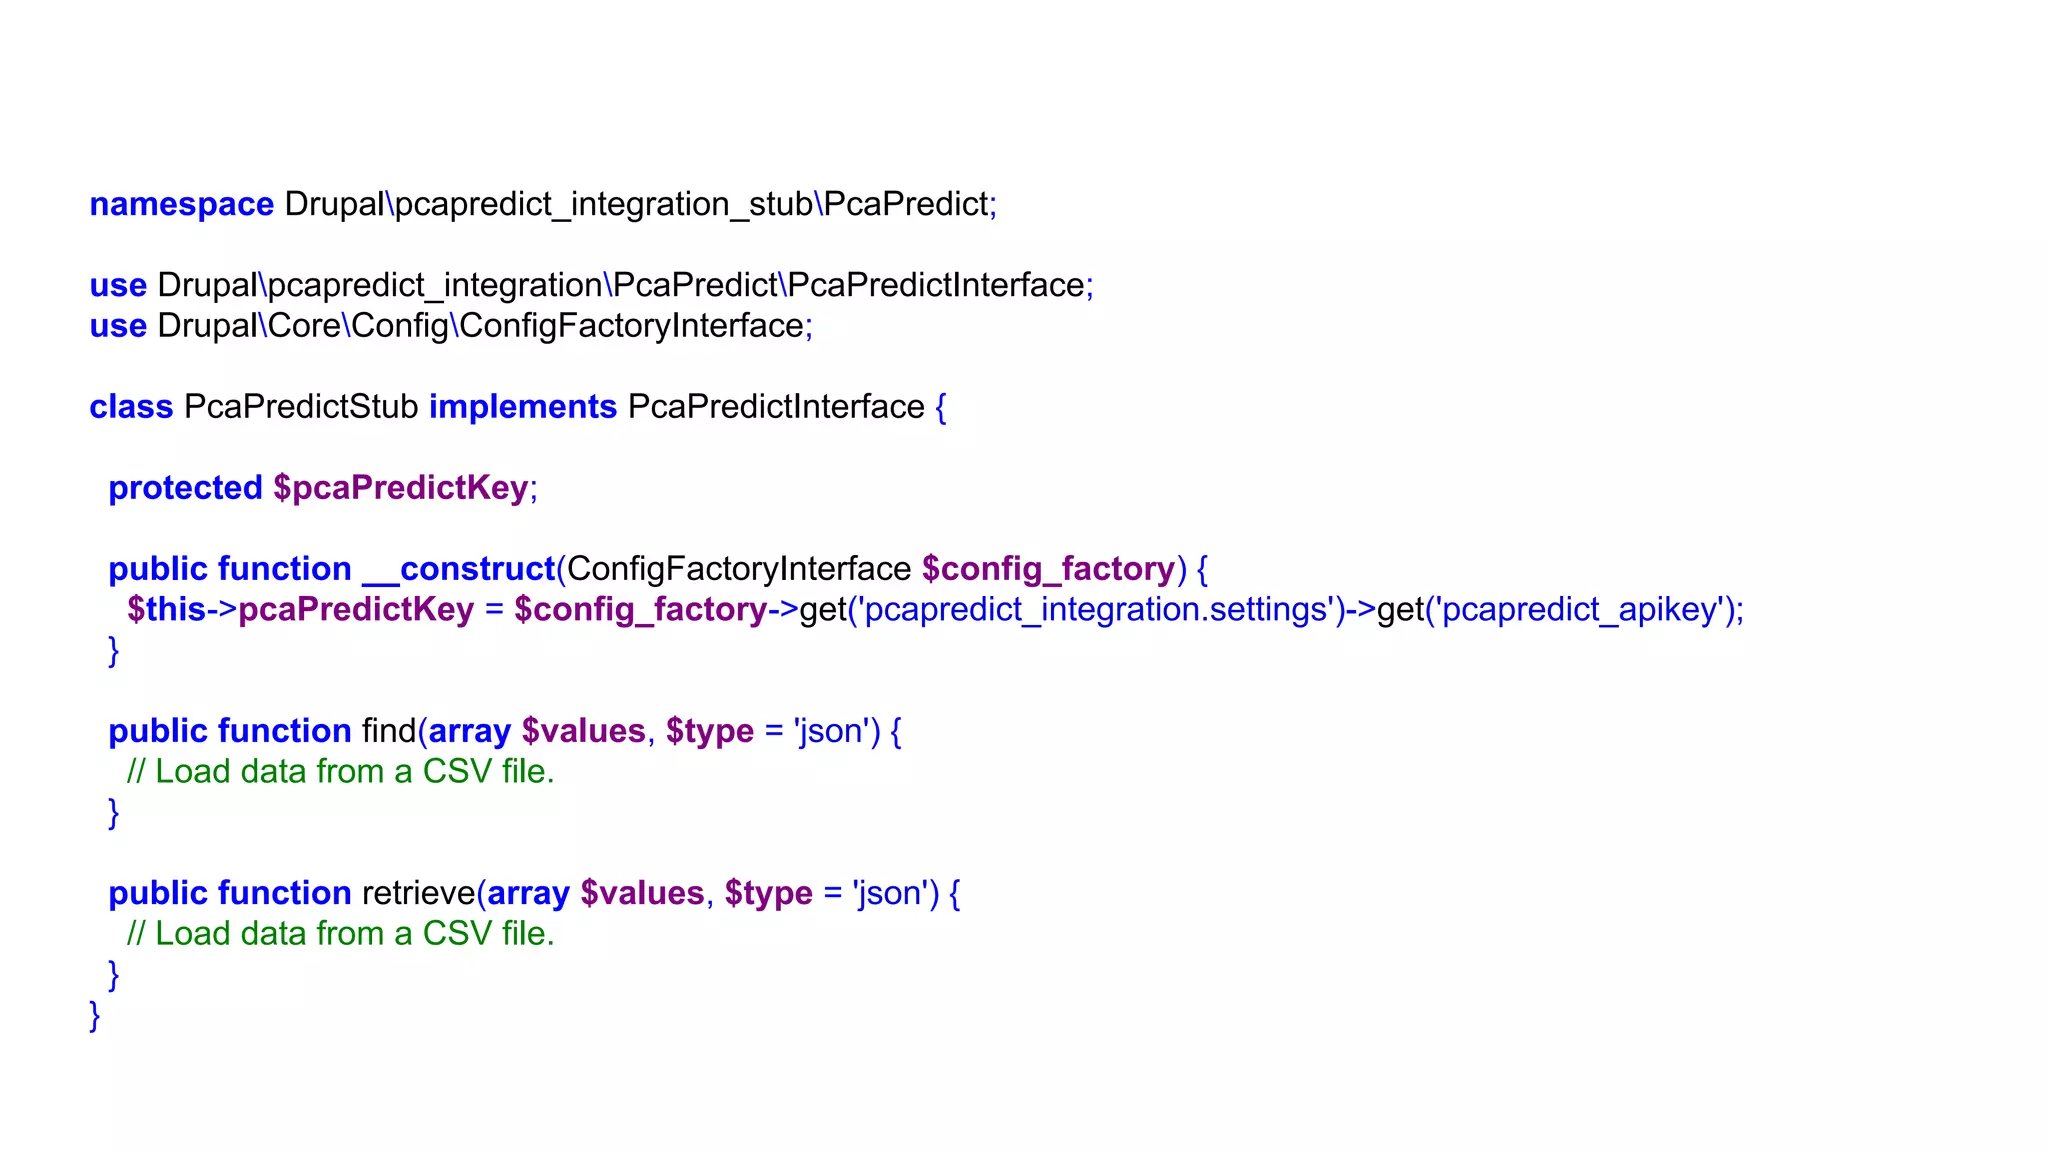This screenshot has height=1152, width=2048.
Task: Click '$pcaPredictKey' in protected property declaration
Action: point(400,488)
